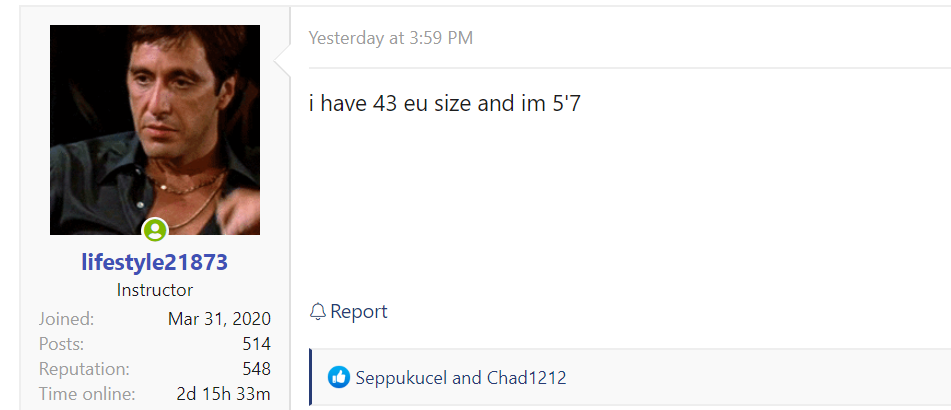951x410 pixels.
Task: Click the bell icon beside Report
Action: click(318, 312)
